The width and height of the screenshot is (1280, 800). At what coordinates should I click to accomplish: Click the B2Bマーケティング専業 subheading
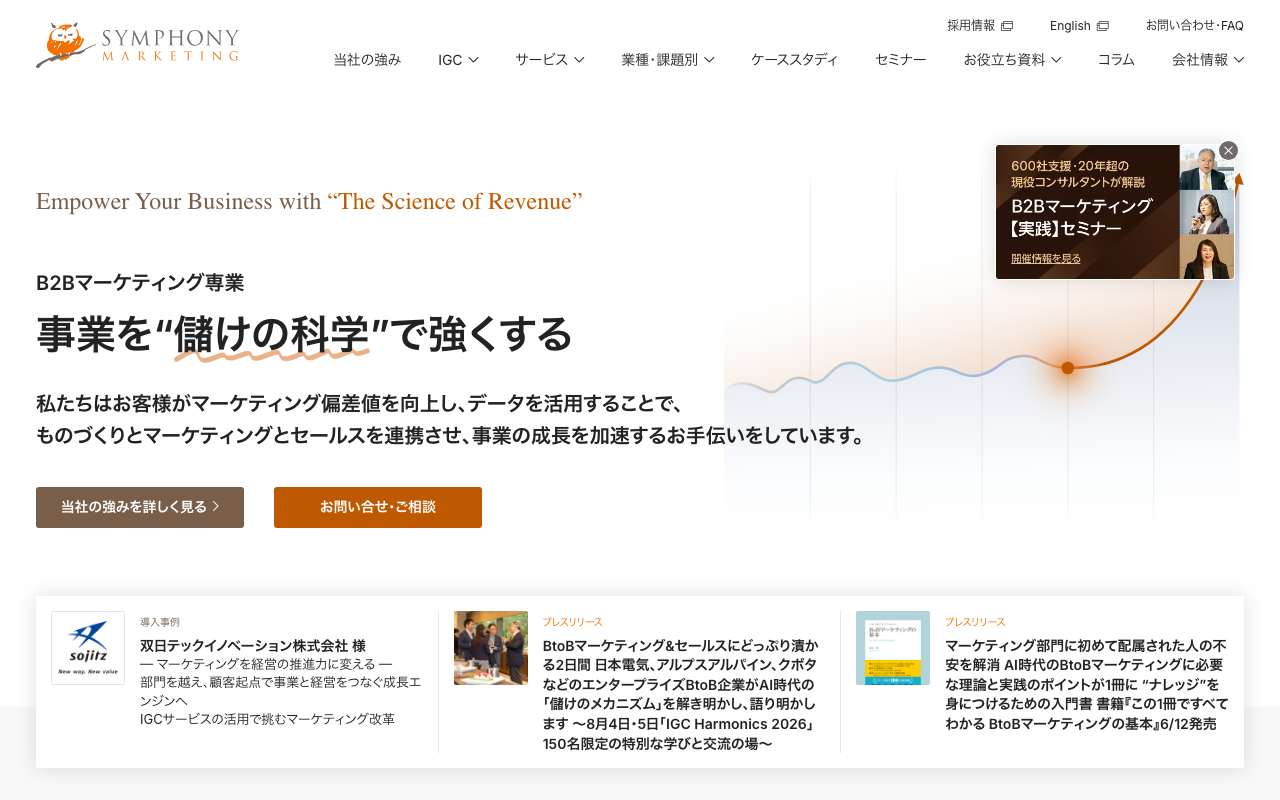click(140, 283)
